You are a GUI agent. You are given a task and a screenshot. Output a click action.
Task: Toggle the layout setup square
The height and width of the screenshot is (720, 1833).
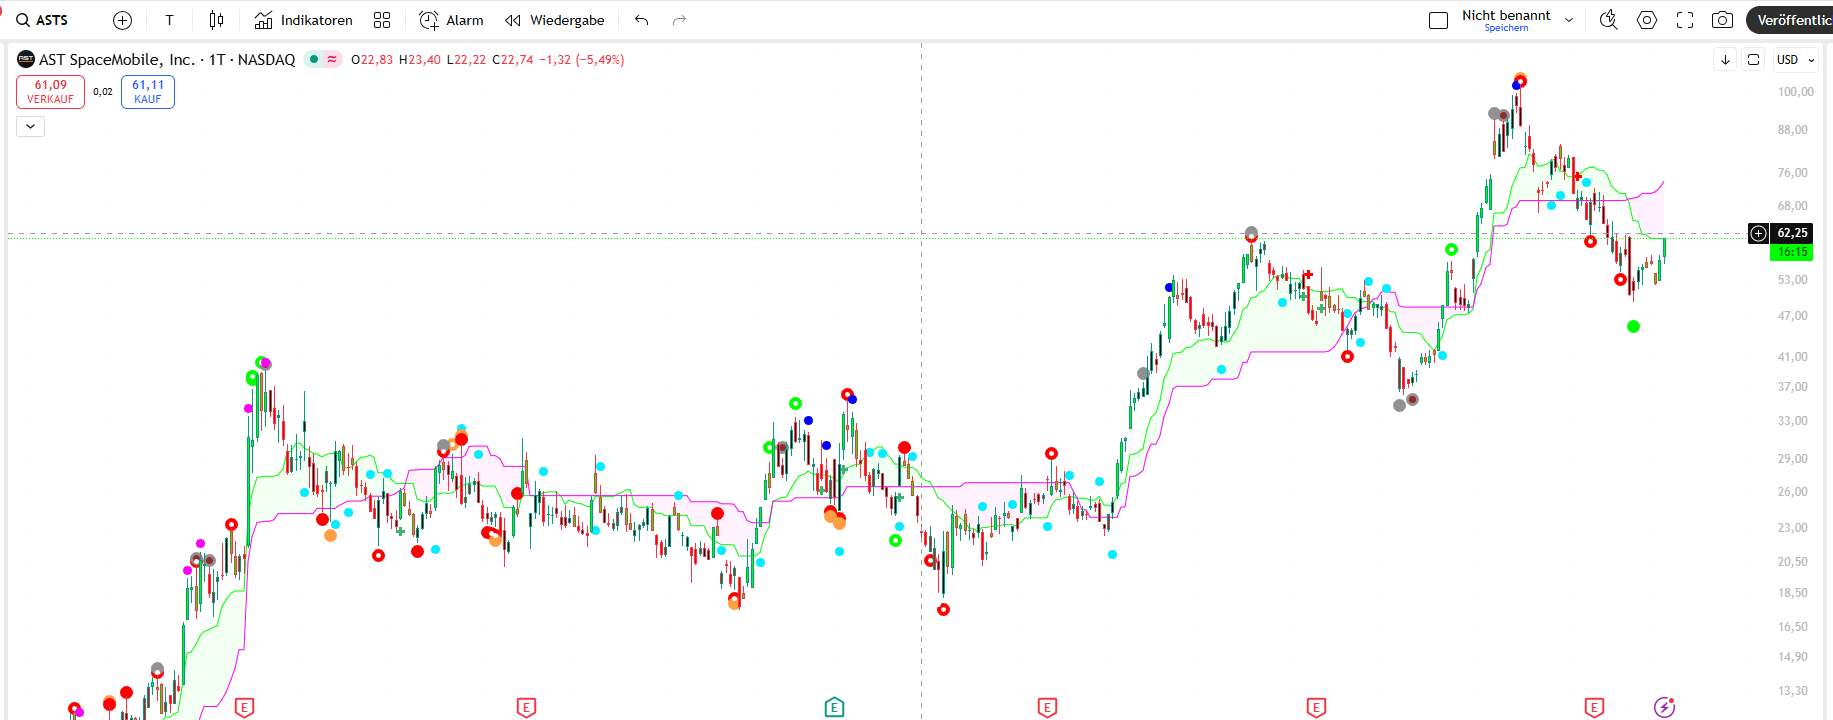(x=1438, y=20)
